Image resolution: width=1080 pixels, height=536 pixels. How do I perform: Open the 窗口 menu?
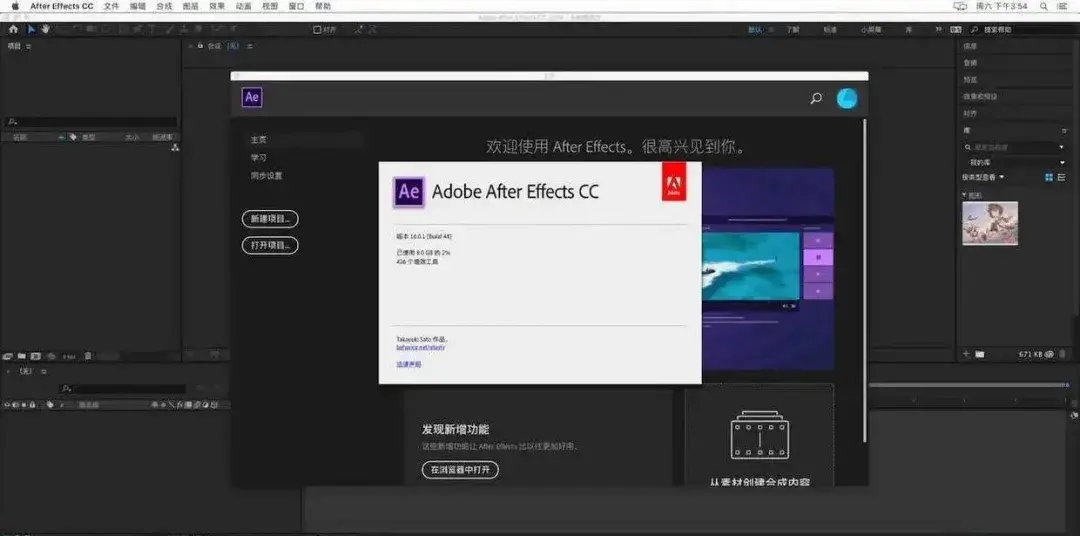(296, 6)
